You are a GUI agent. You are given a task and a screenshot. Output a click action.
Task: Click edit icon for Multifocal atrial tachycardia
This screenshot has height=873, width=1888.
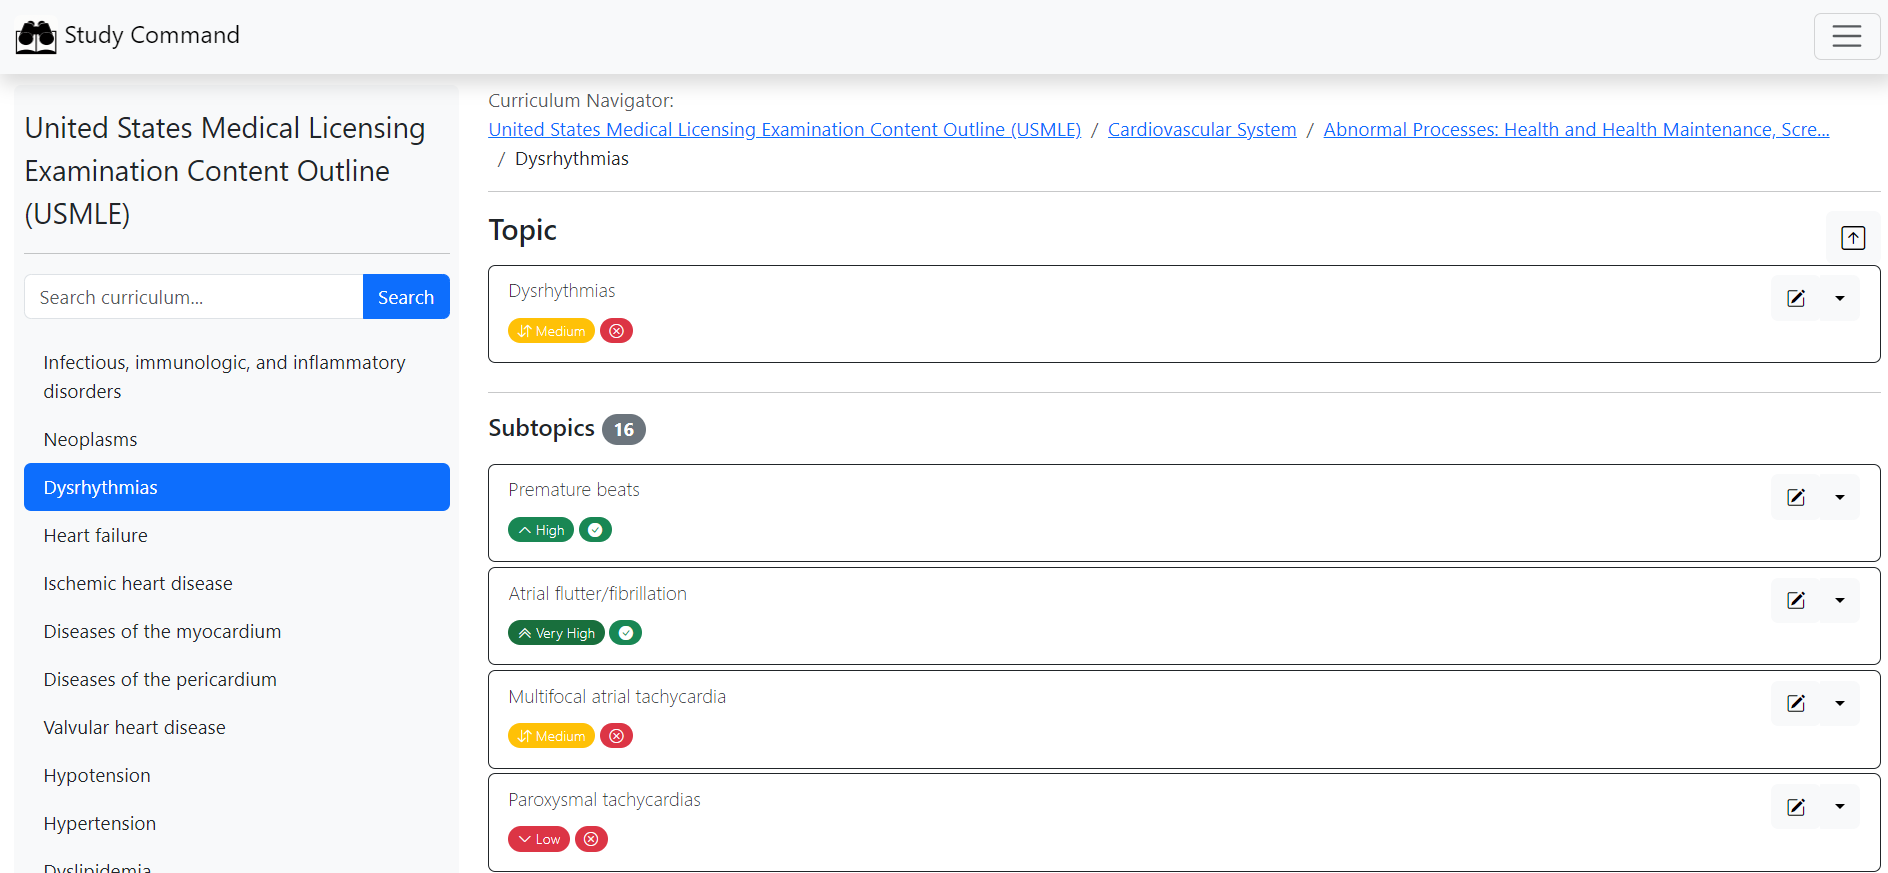pyautogui.click(x=1796, y=704)
